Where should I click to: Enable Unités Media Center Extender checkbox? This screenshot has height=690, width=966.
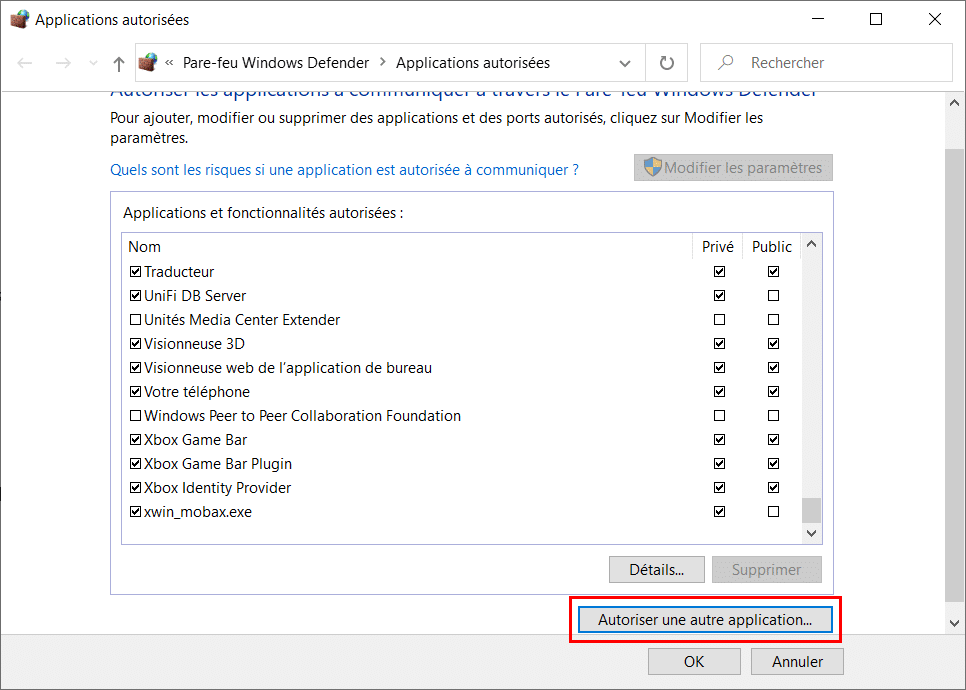pos(136,320)
